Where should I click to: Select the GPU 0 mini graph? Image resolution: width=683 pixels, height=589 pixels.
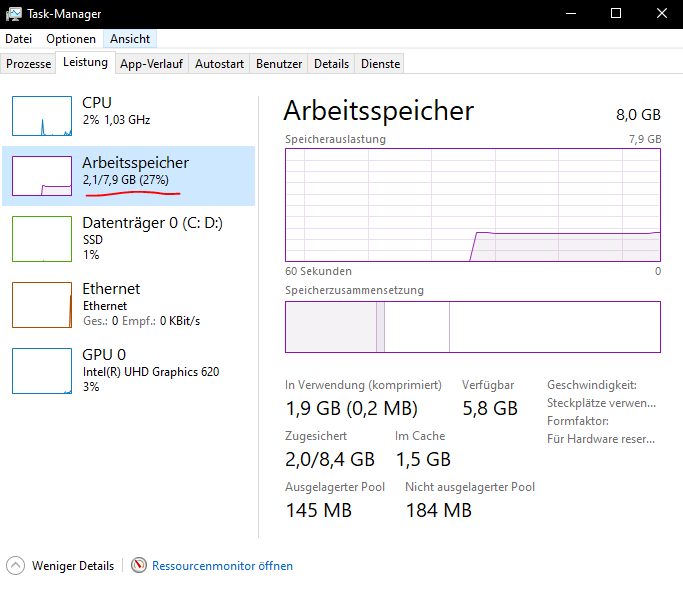coord(41,370)
